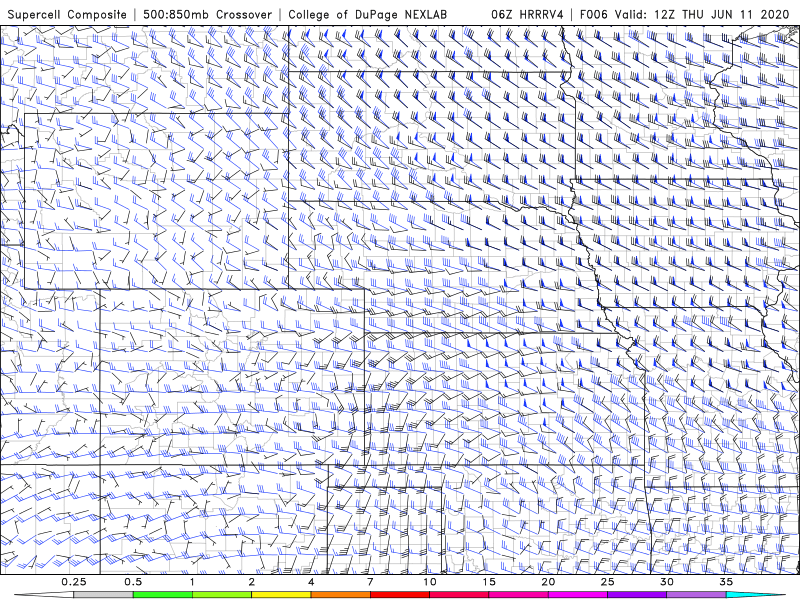Viewport: 800px width, 600px height.
Task: Click the '1' legend label
Action: 192,582
